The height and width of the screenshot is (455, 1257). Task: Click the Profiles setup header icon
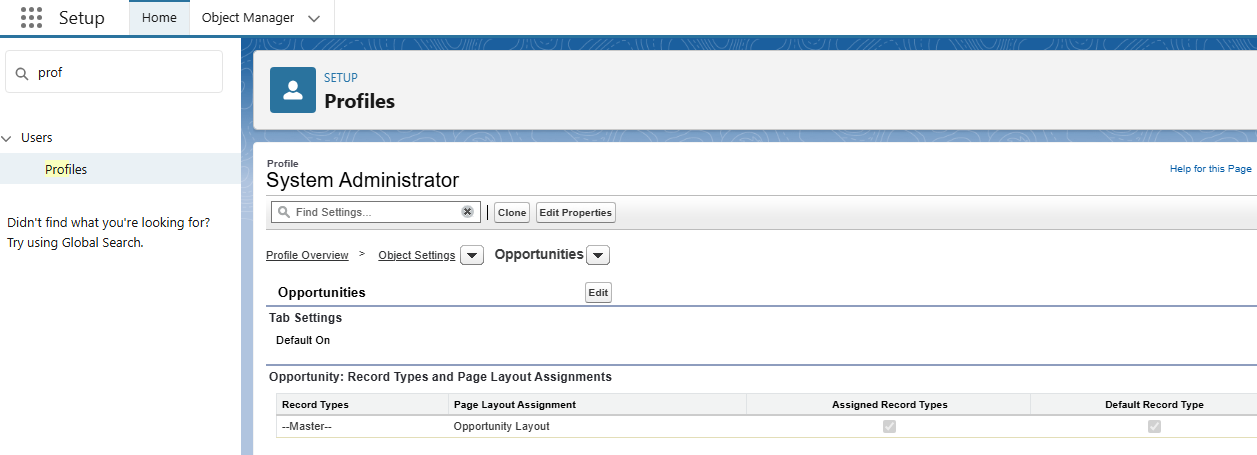click(293, 91)
